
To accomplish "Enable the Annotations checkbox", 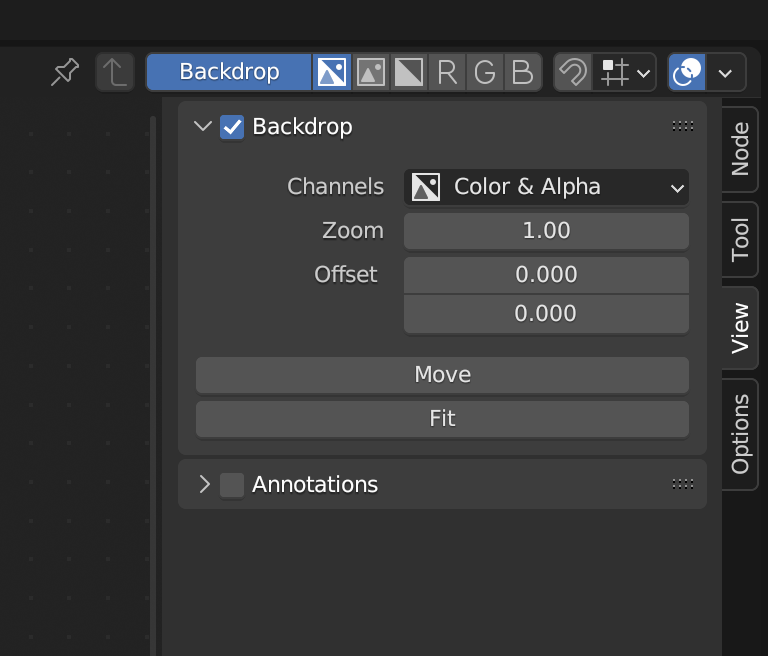I will click(x=232, y=485).
